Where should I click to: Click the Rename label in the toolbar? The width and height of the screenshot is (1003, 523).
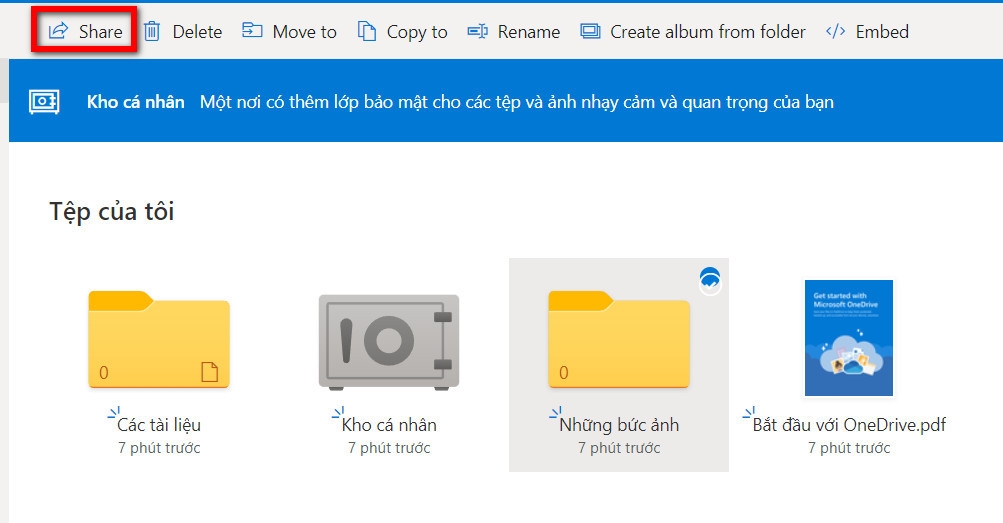pyautogui.click(x=529, y=31)
